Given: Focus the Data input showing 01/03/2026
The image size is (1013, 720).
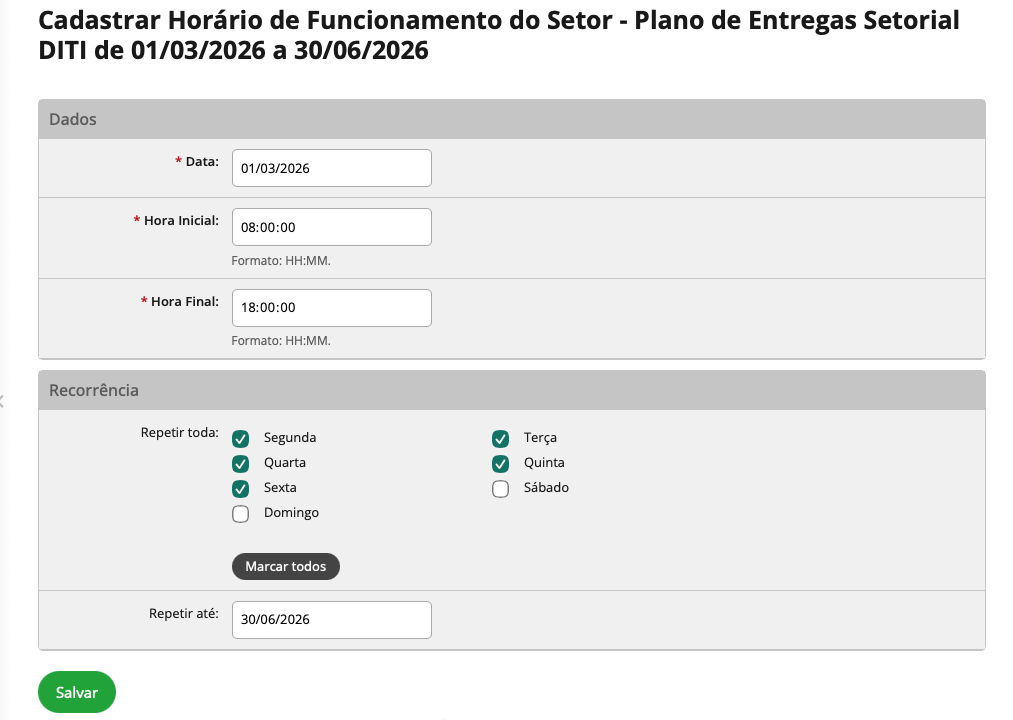Looking at the screenshot, I should click(x=331, y=168).
